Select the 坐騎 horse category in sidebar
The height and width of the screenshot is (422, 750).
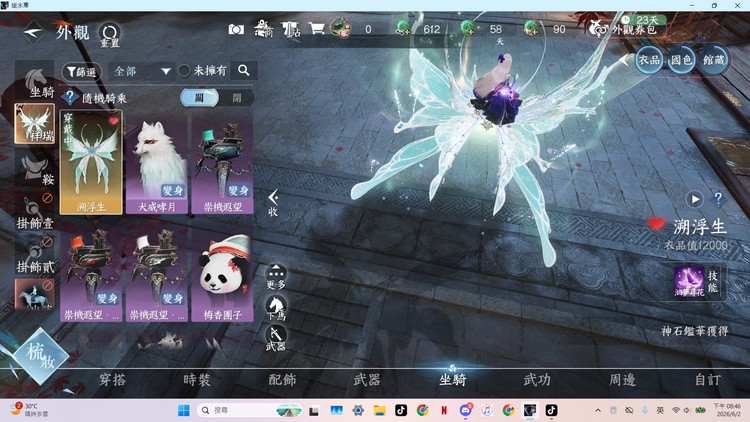tap(35, 82)
